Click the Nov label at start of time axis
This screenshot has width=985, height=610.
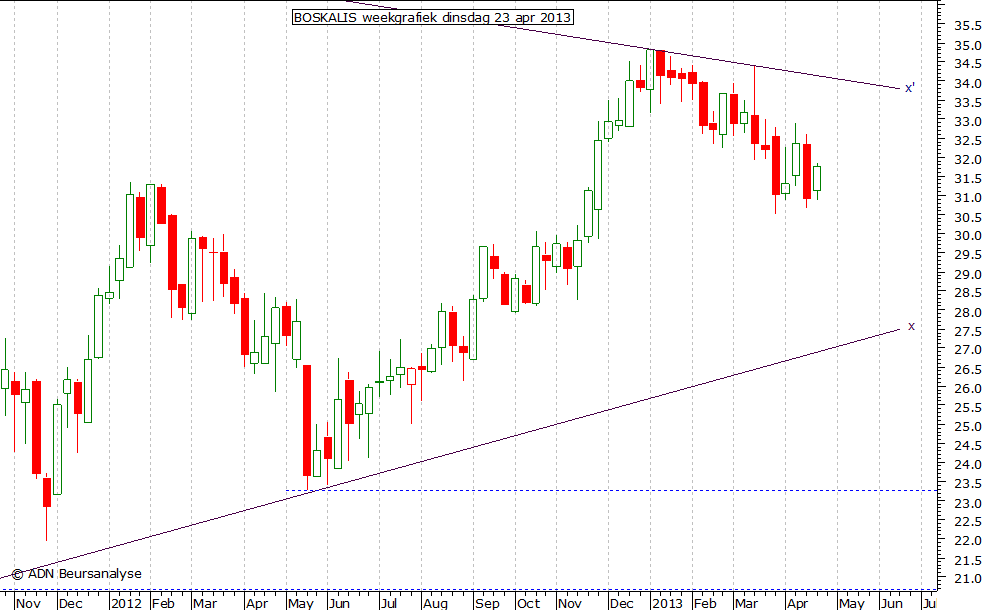(x=28, y=603)
